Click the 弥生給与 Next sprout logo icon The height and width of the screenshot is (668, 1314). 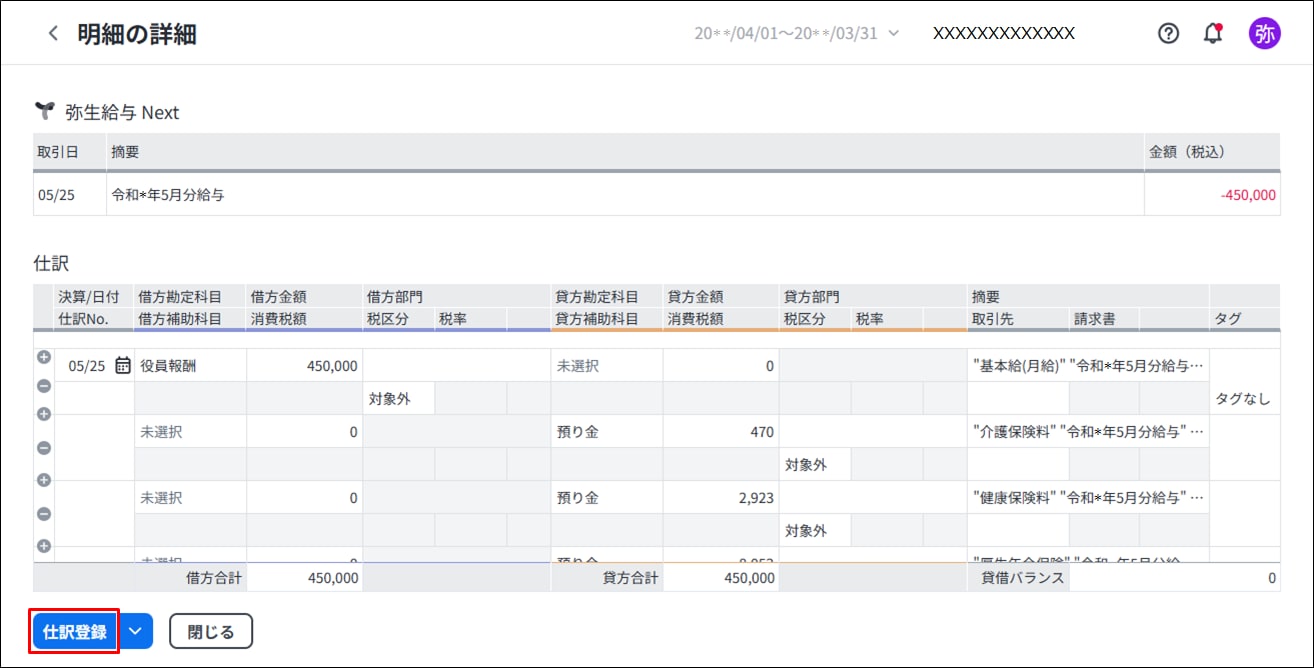click(44, 111)
